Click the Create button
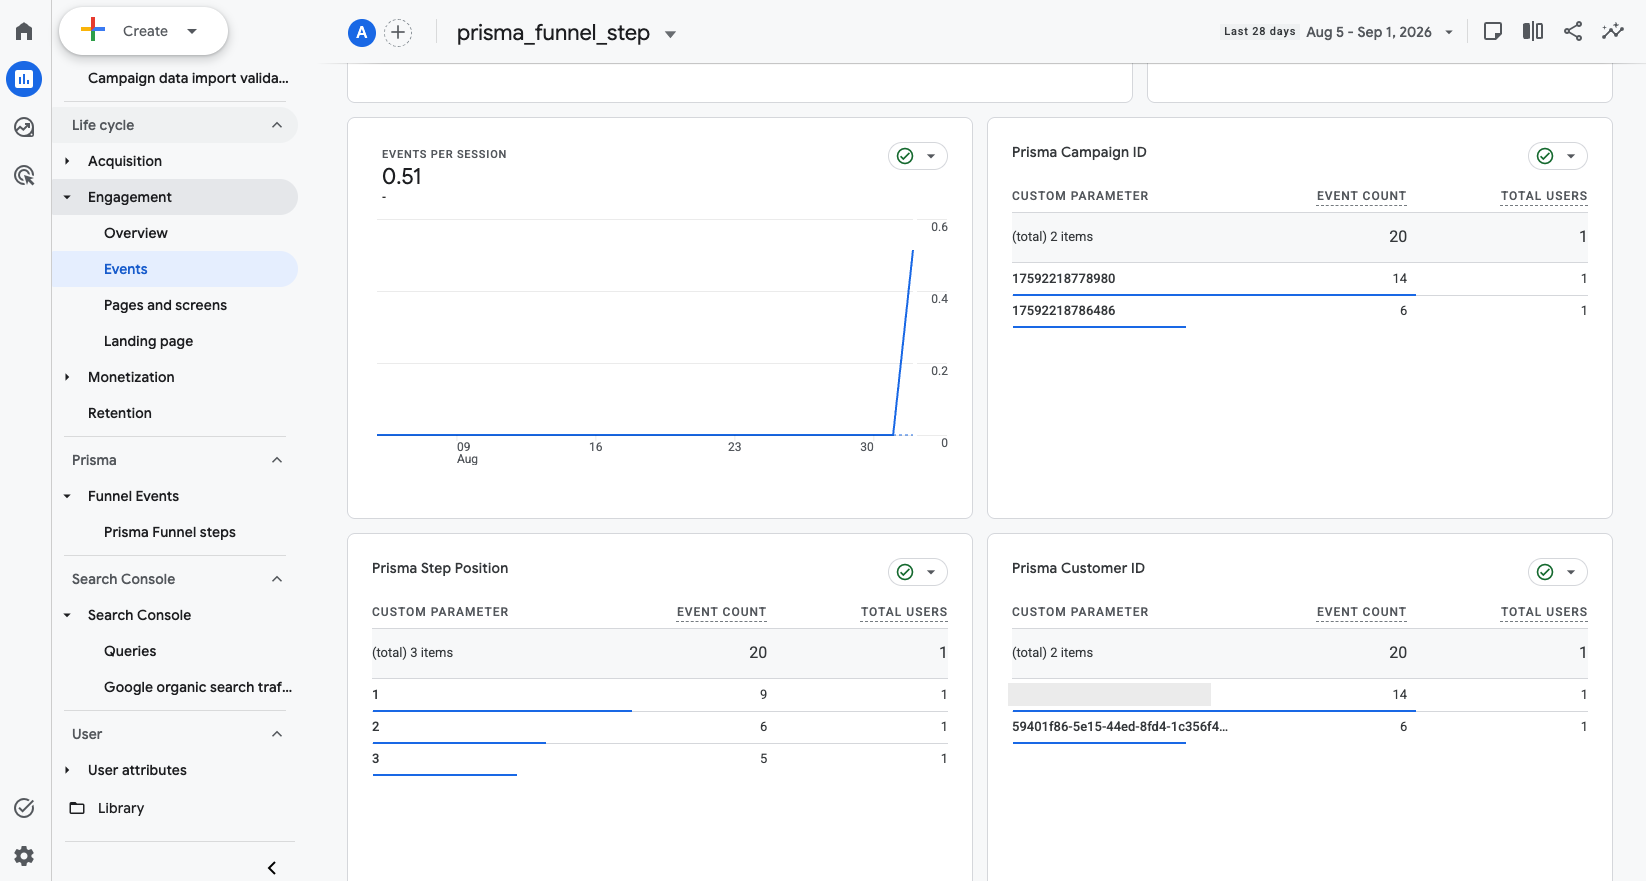This screenshot has width=1646, height=881. (x=143, y=31)
